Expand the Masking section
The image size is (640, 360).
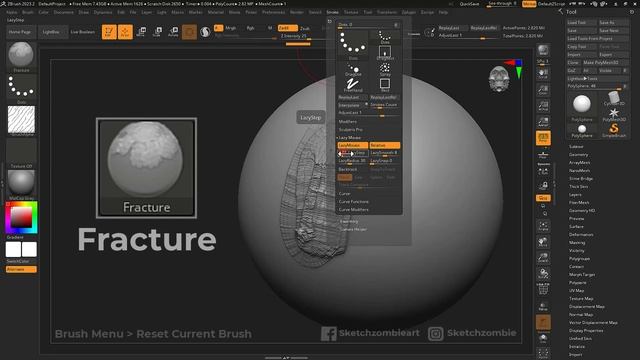click(x=577, y=242)
